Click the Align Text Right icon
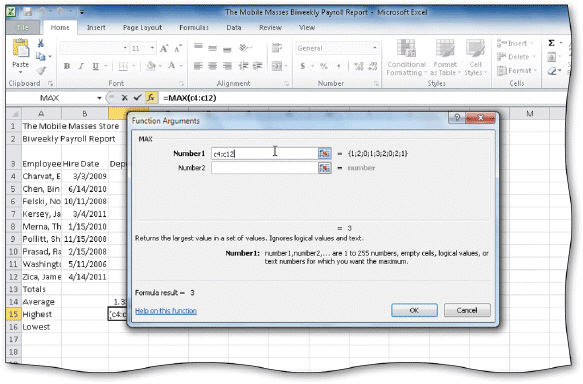 227,66
